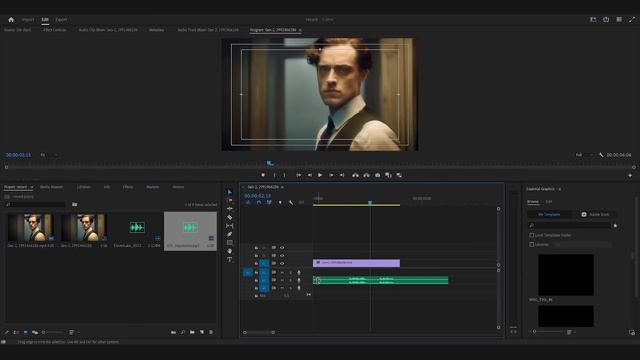640x360 pixels.
Task: Click the My Templates button
Action: [x=549, y=214]
